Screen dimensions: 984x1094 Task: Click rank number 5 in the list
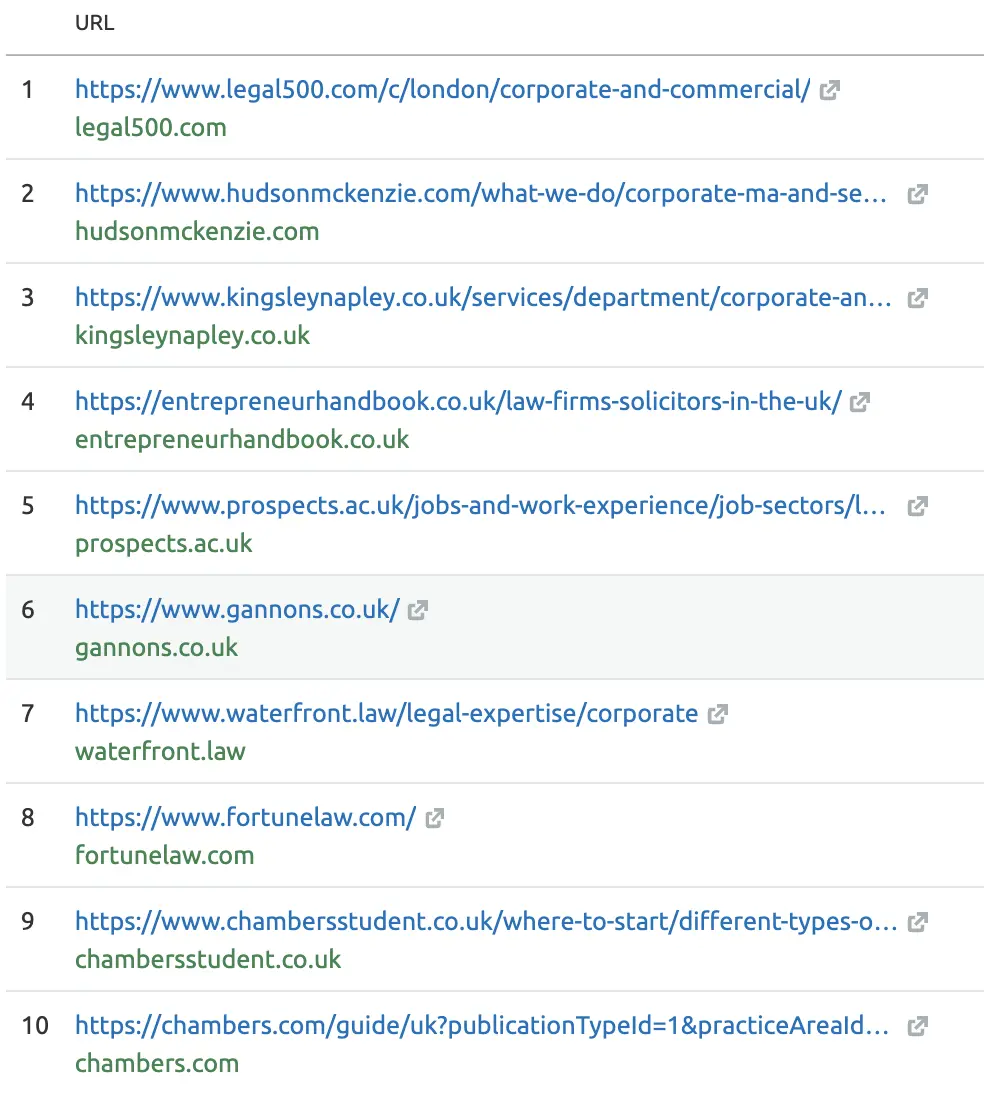coord(28,506)
